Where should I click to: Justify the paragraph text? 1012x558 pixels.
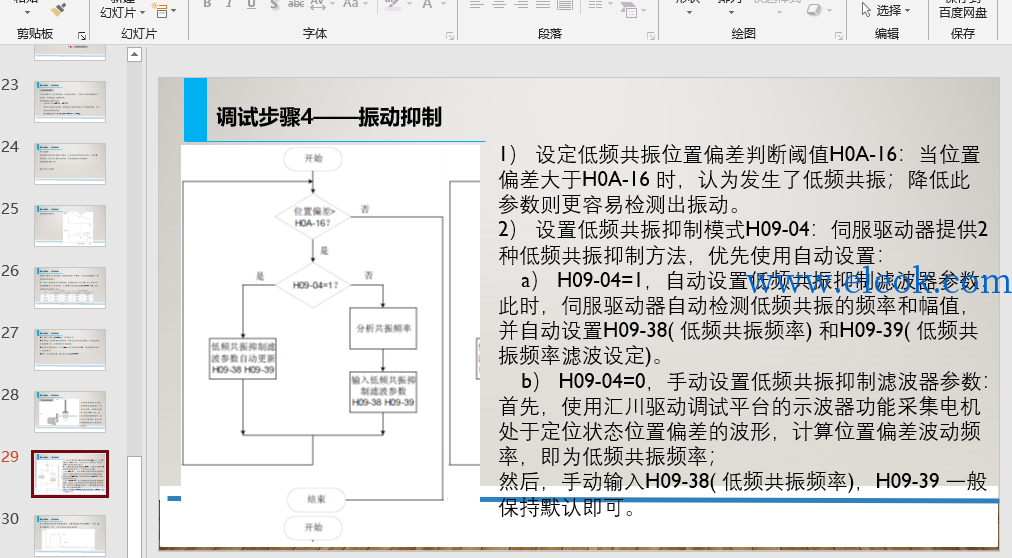[x=543, y=5]
